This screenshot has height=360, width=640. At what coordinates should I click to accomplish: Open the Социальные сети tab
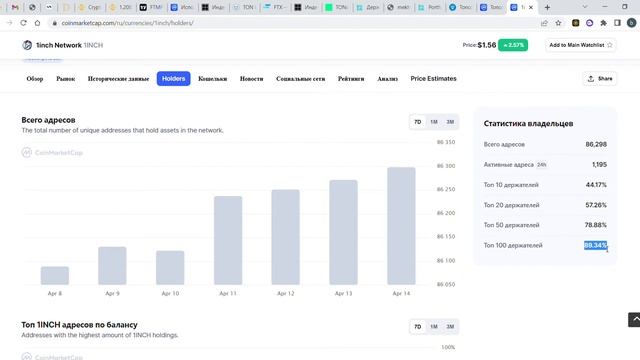(300, 78)
